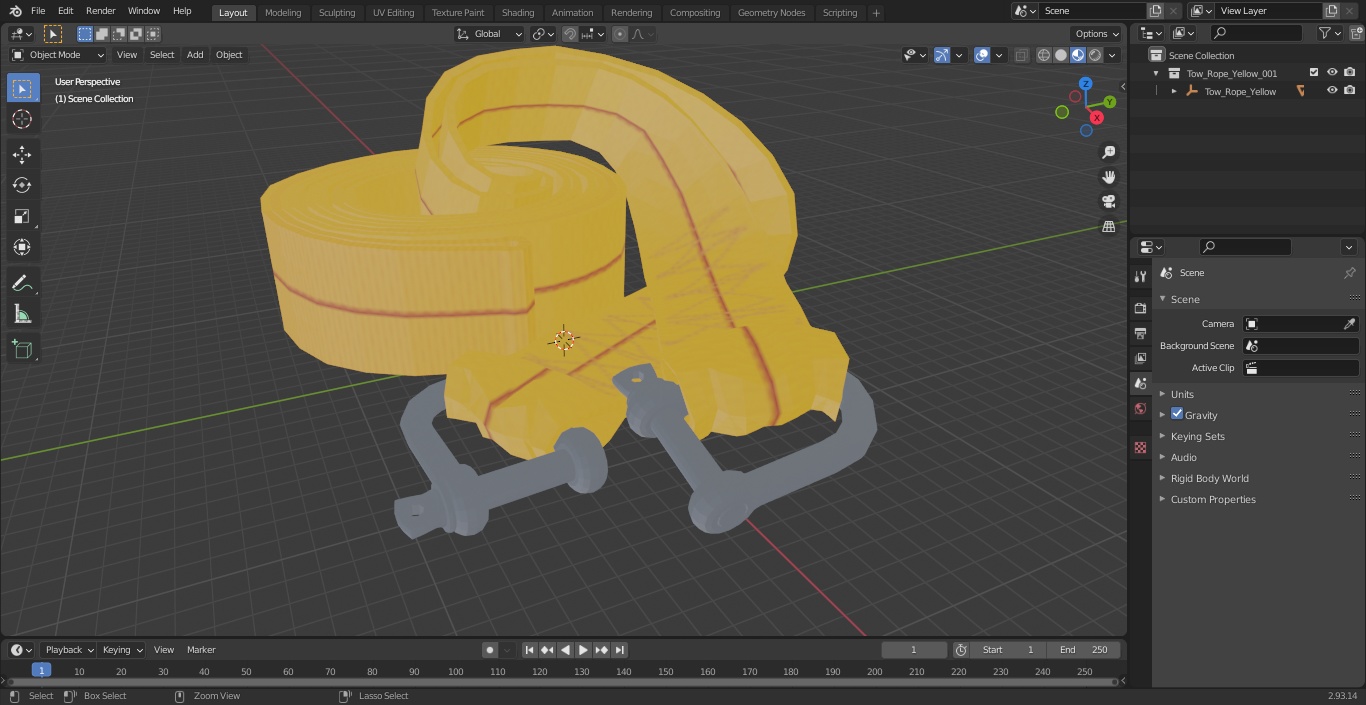The height and width of the screenshot is (705, 1366).
Task: Open the Tool properties tab
Action: 1140,277
